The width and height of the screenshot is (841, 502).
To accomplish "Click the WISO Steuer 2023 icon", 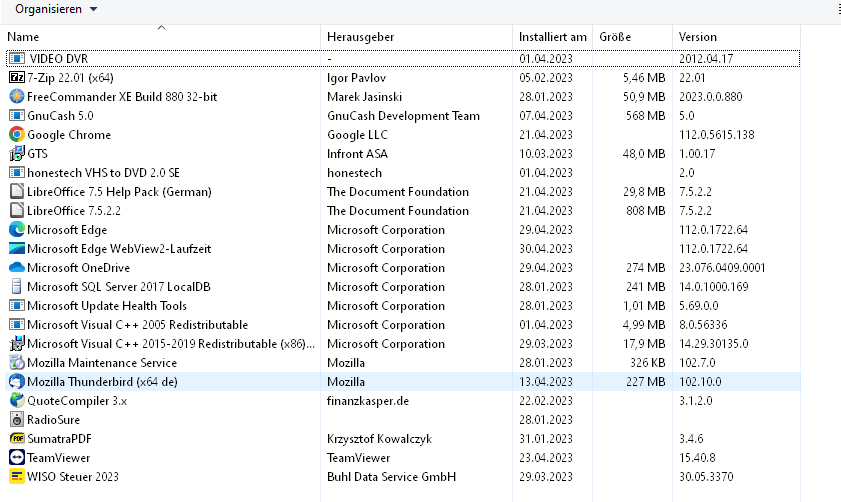I will (x=17, y=477).
